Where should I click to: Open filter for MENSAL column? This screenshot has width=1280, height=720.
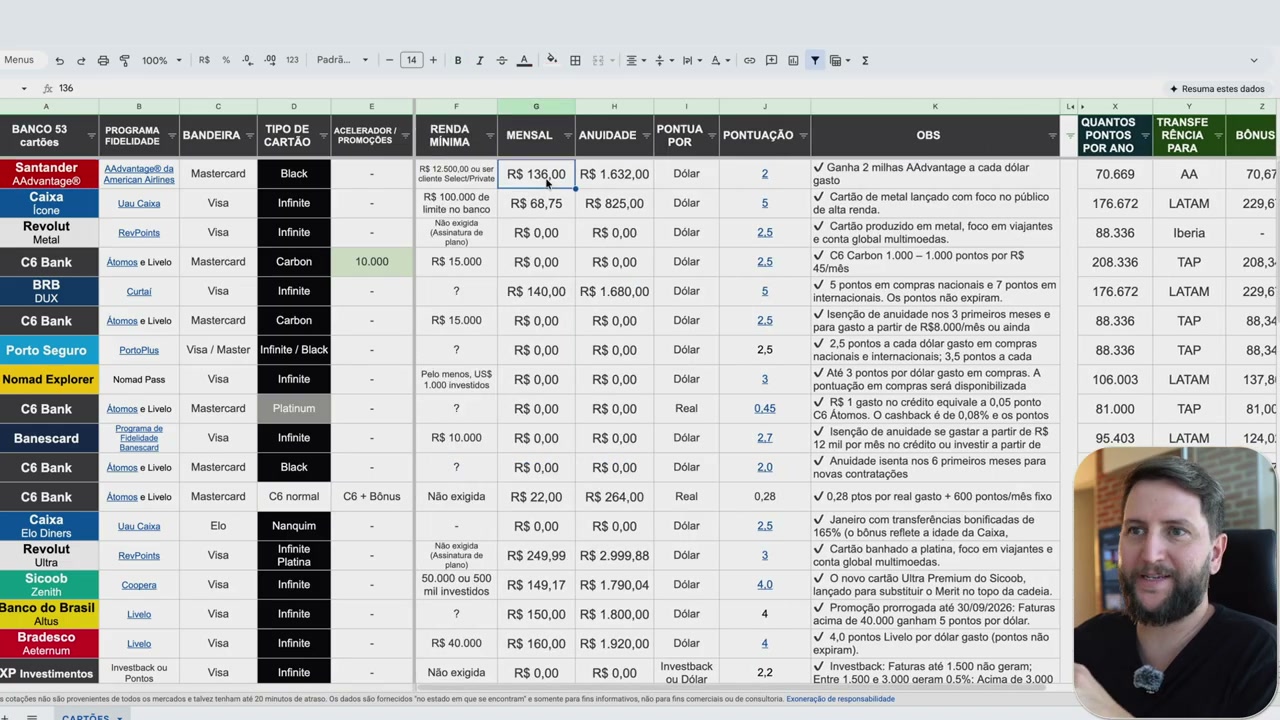point(567,136)
